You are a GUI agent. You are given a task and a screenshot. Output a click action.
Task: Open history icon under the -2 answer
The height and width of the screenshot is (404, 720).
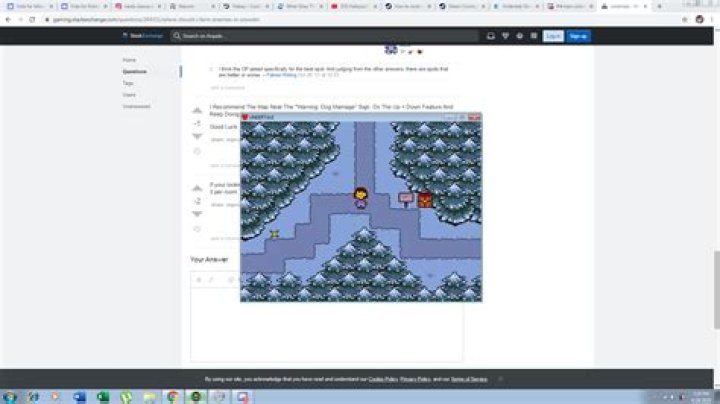(197, 229)
